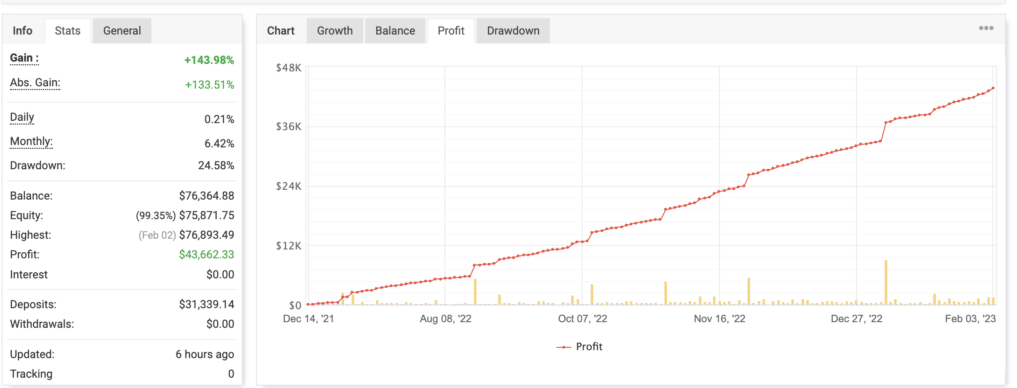The image size is (1017, 388).
Task: Click the $31,339.14 deposits value
Action: point(206,304)
